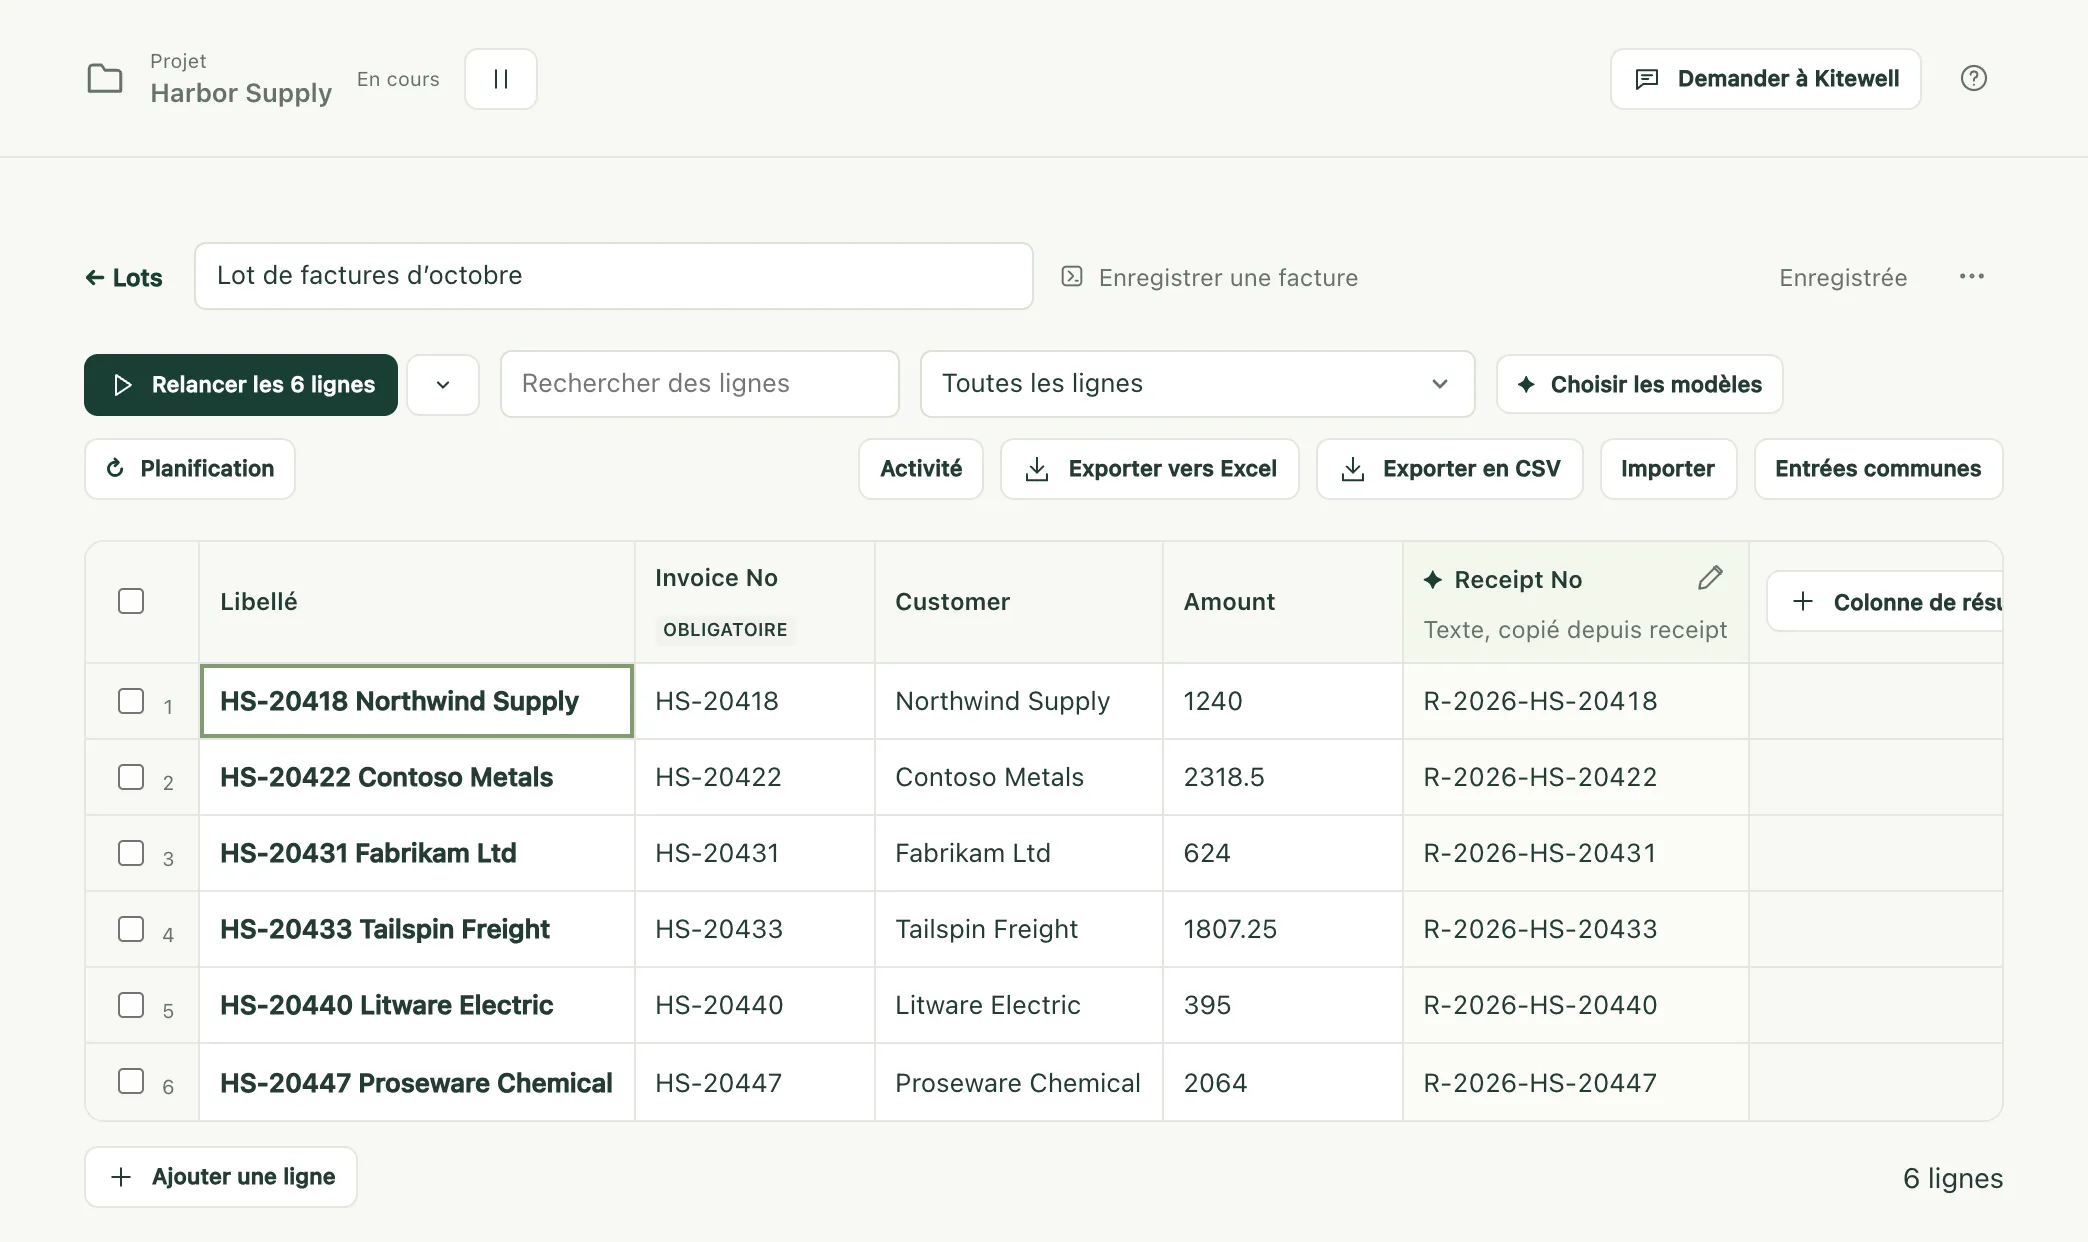Click Ajouter une ligne
The height and width of the screenshot is (1242, 2088).
pyautogui.click(x=221, y=1177)
